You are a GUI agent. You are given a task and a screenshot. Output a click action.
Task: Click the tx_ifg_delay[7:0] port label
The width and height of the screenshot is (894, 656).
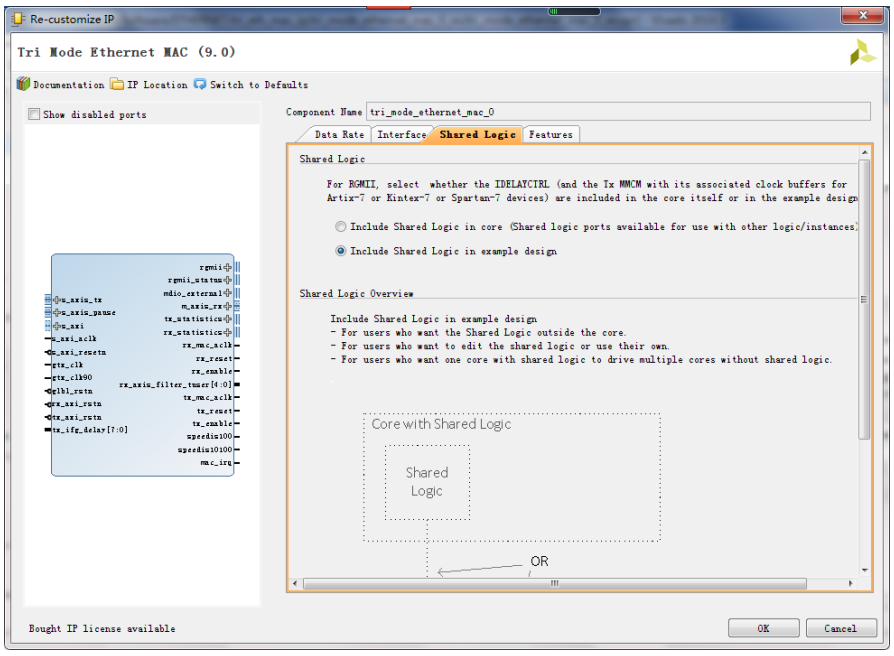pos(90,430)
